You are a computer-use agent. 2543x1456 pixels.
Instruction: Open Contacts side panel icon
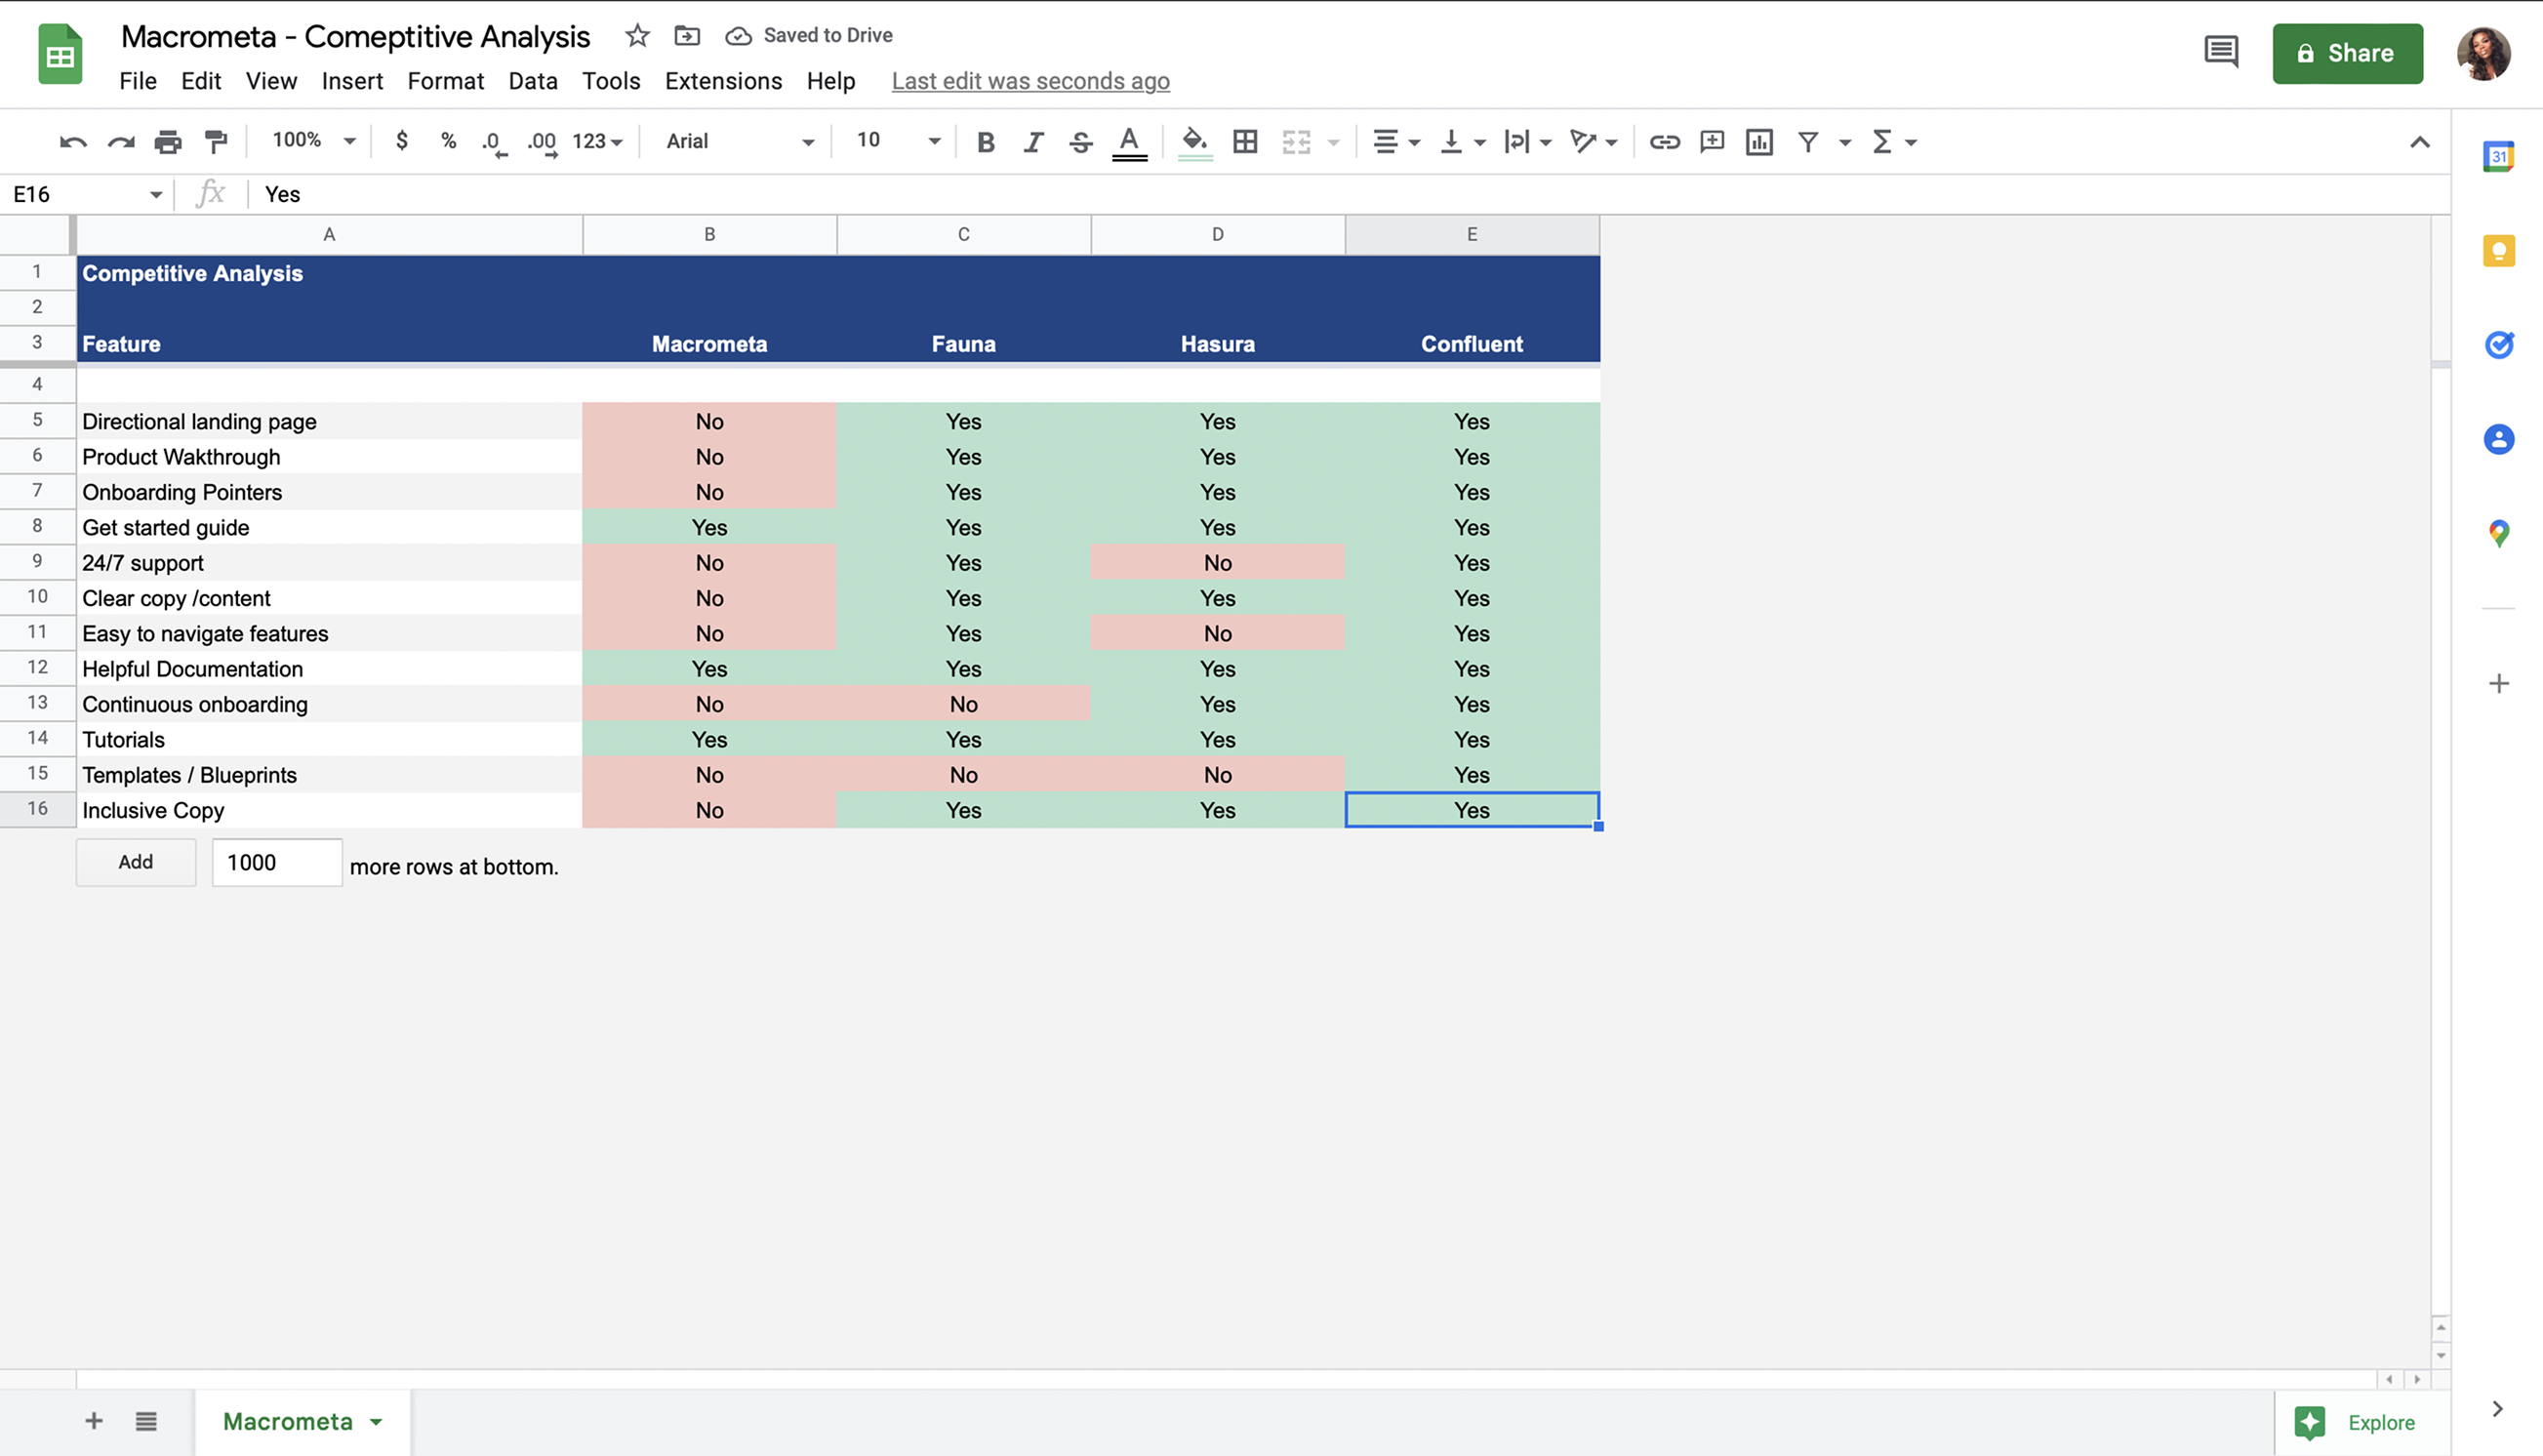point(2498,439)
